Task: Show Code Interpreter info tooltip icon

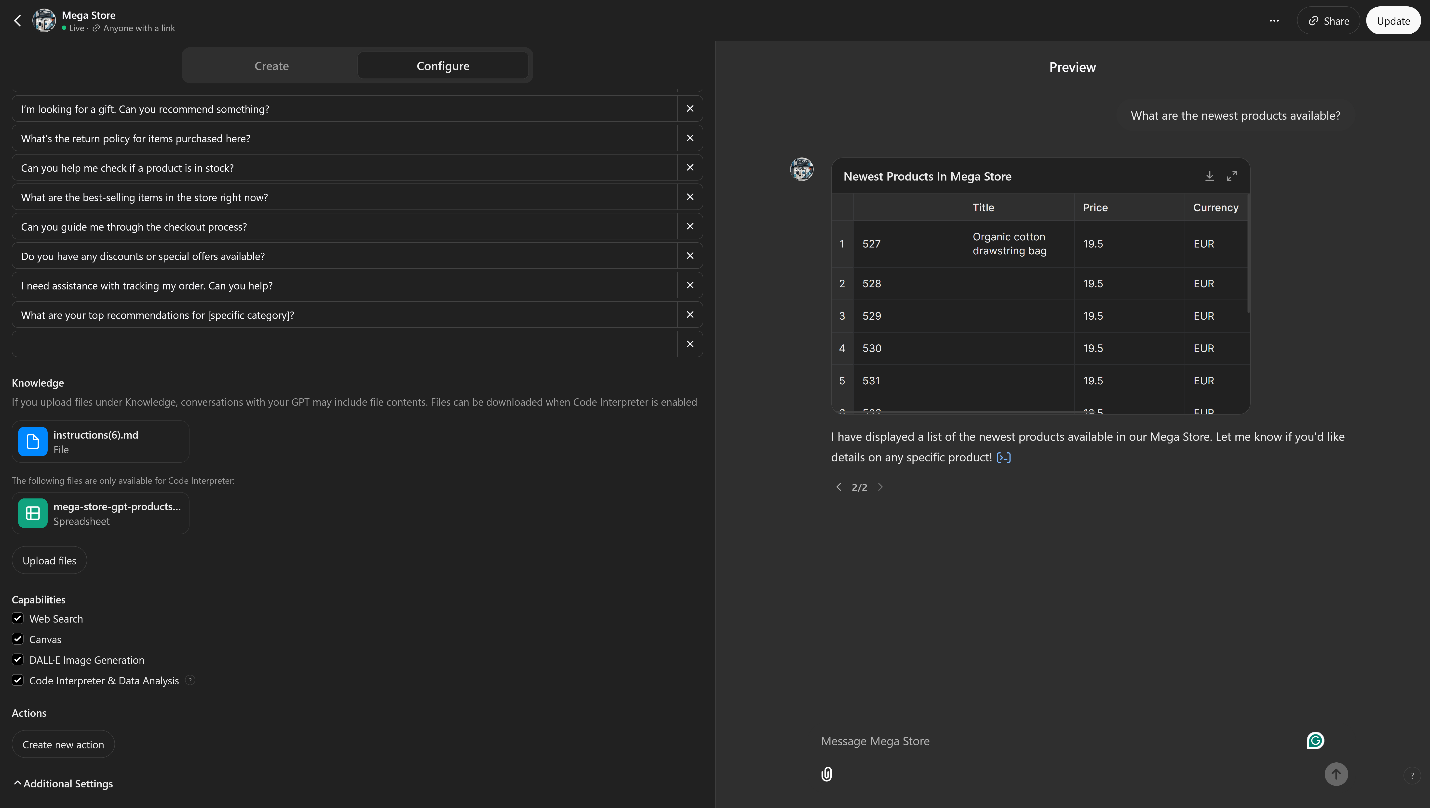Action: point(190,681)
